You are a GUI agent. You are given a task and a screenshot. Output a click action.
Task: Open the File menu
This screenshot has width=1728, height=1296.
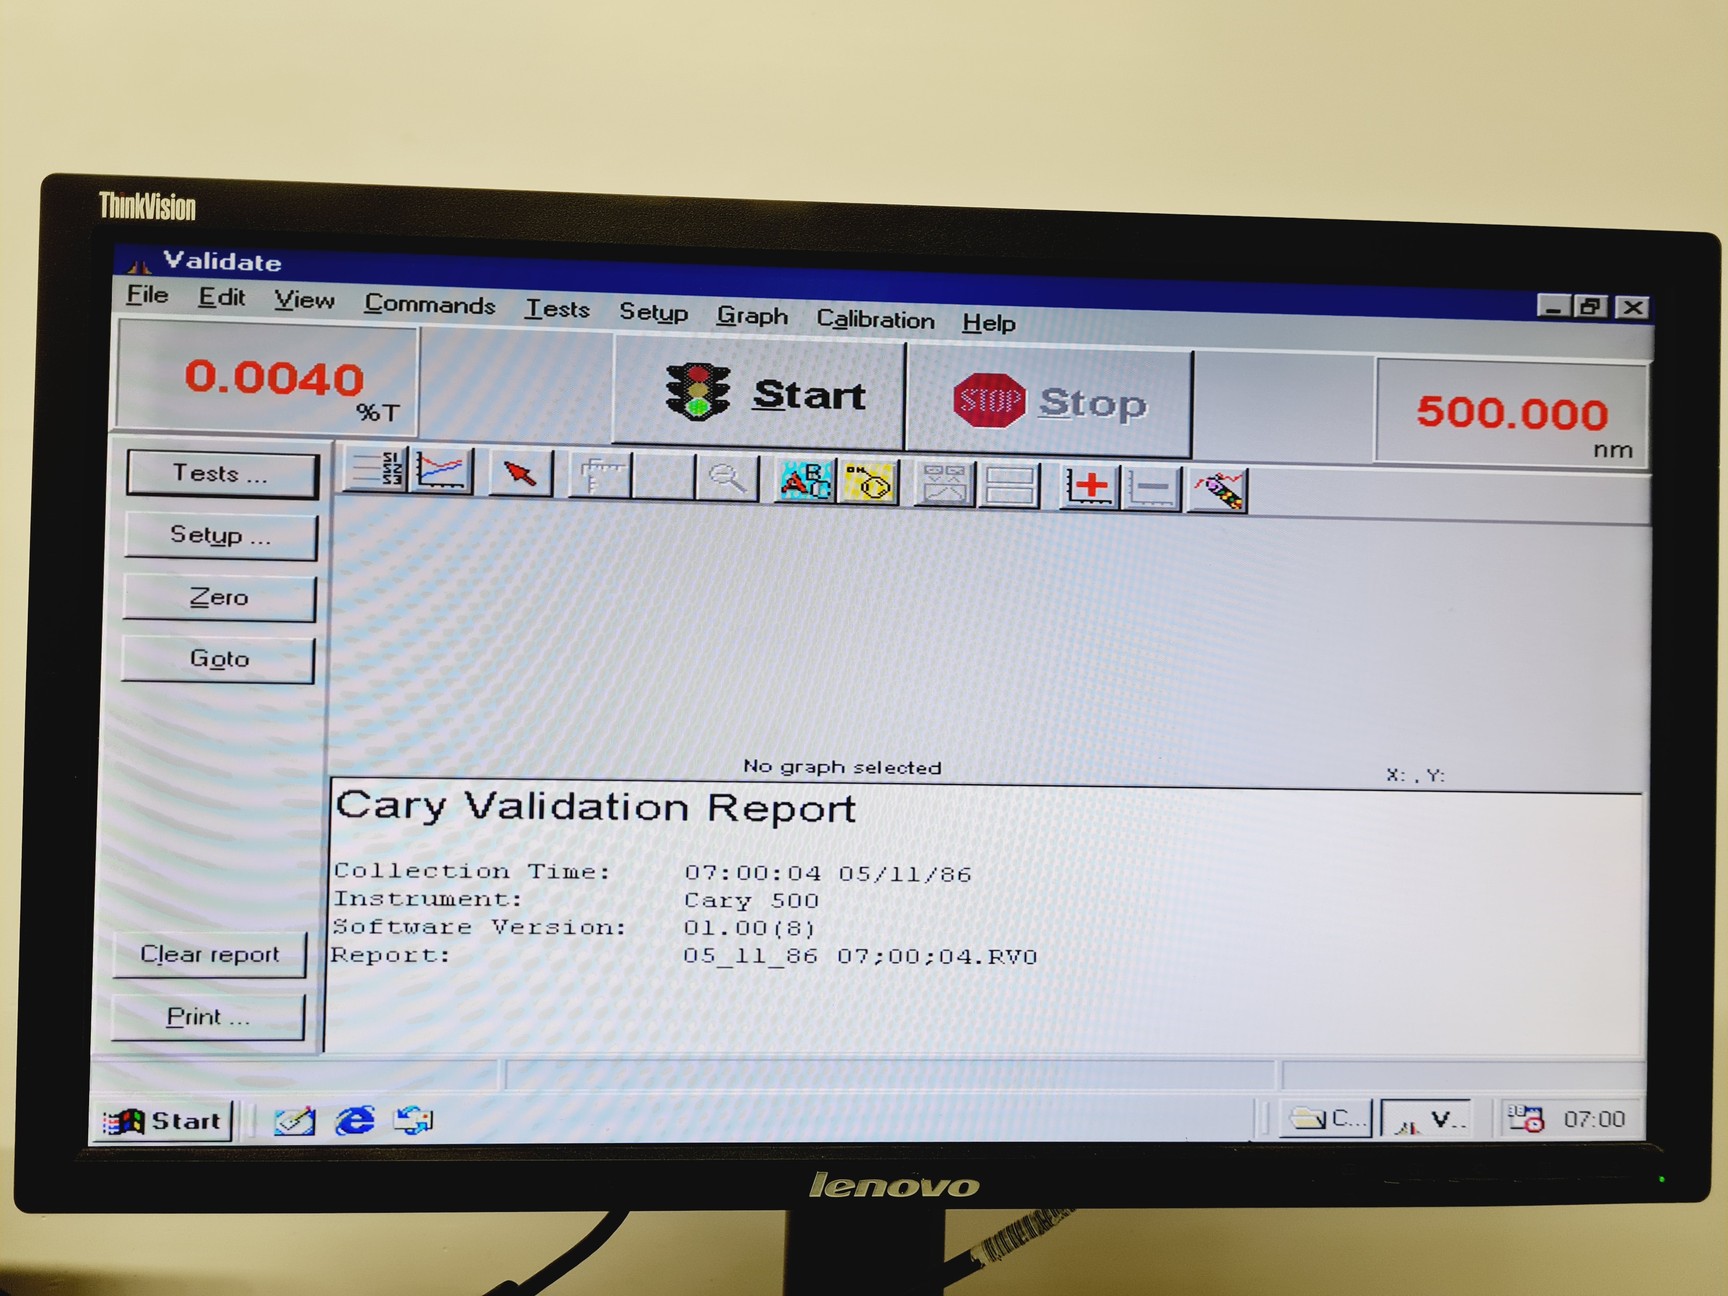[147, 295]
